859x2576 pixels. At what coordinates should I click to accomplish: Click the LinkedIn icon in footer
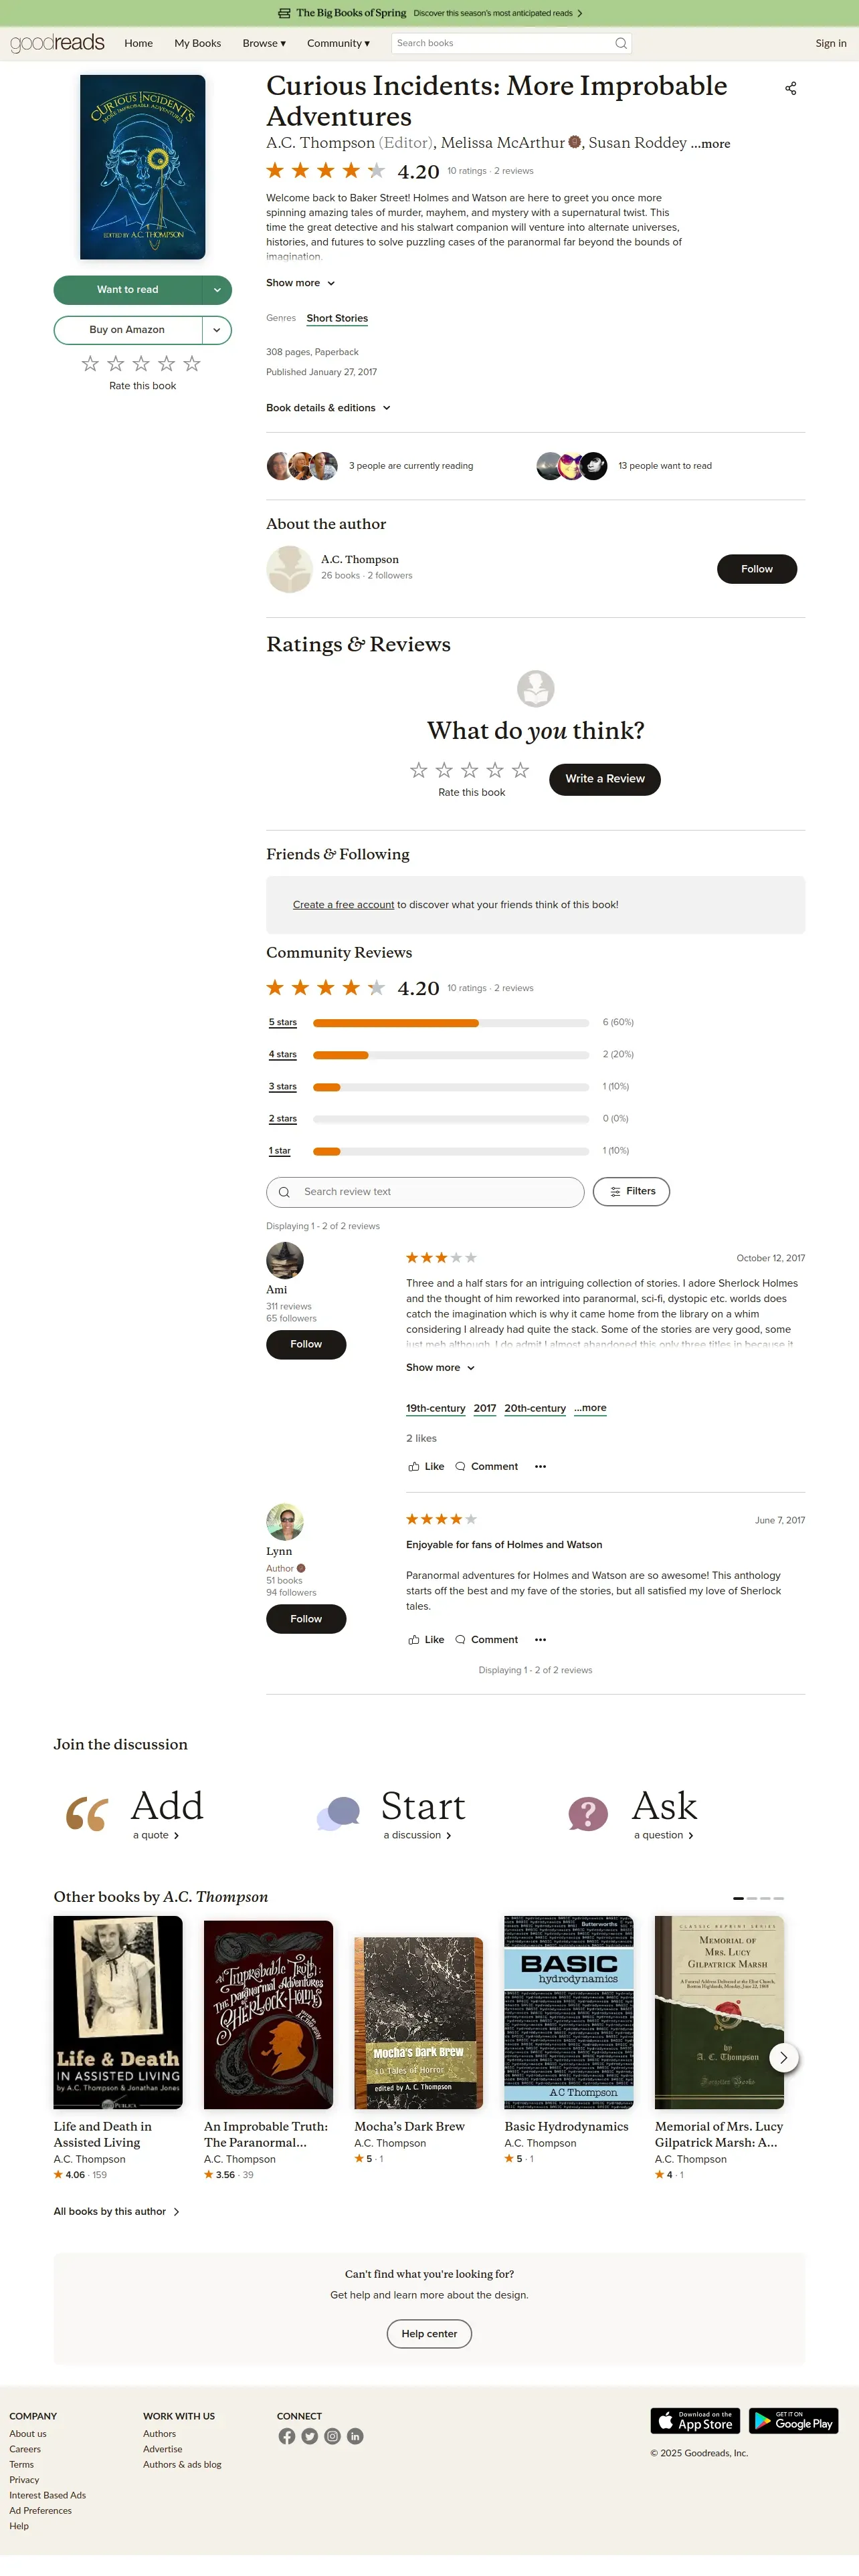[x=355, y=2436]
